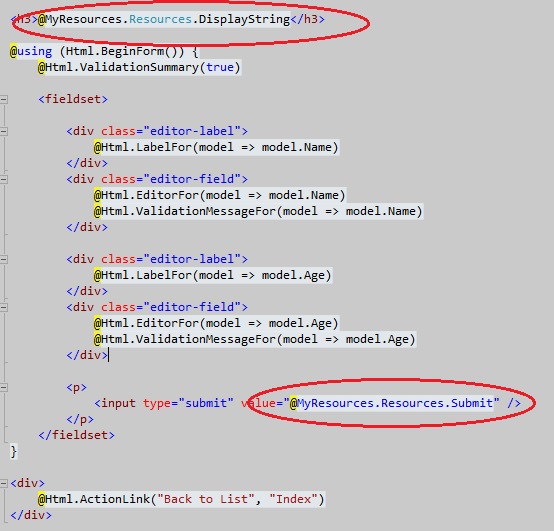Click the @Html.LabelFor model.Age line
This screenshot has width=554, height=531.
coord(213,275)
